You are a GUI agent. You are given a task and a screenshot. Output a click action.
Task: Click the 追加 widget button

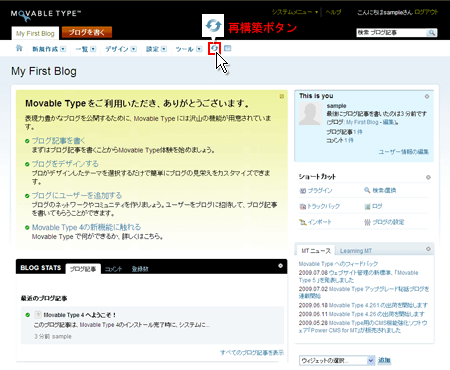[x=384, y=360]
